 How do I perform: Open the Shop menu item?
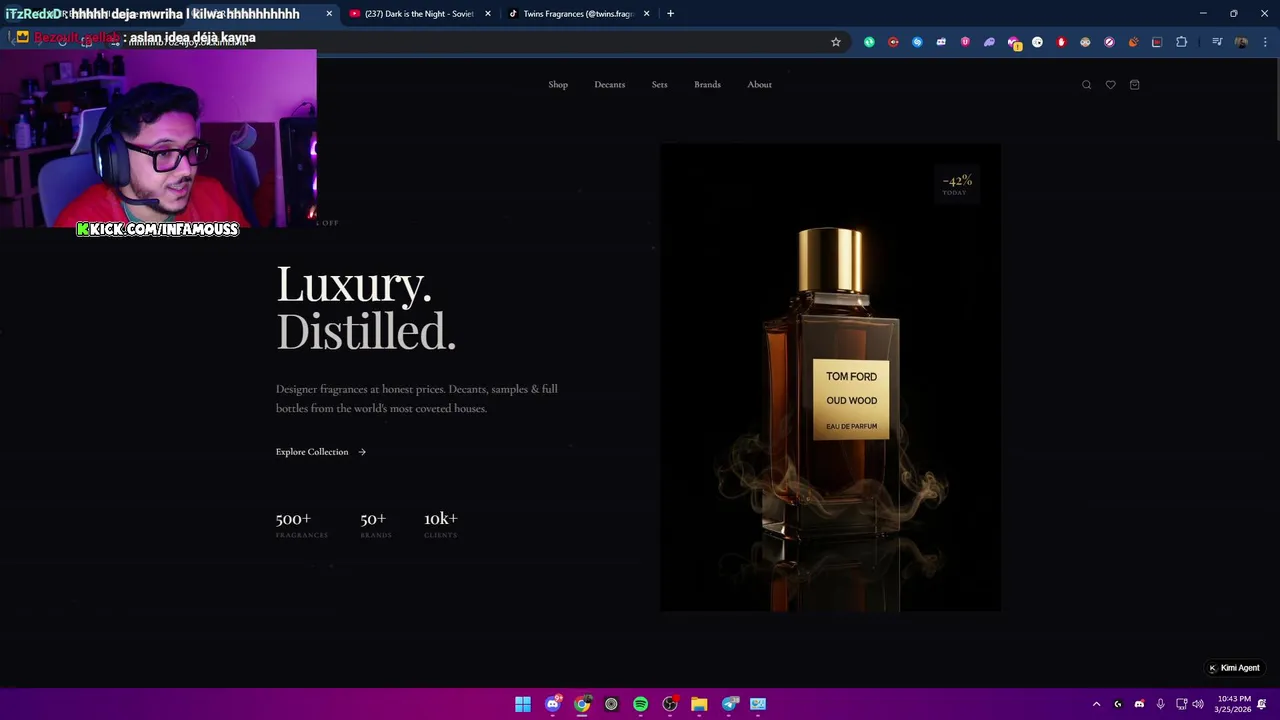coord(558,85)
